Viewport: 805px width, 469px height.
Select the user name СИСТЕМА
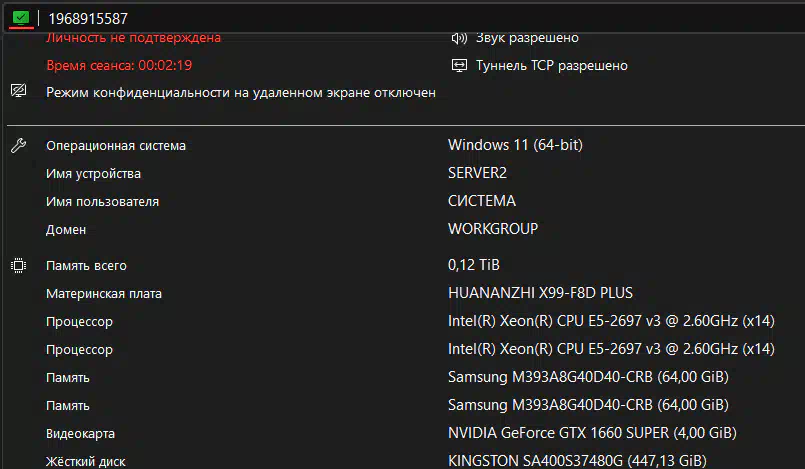click(482, 201)
